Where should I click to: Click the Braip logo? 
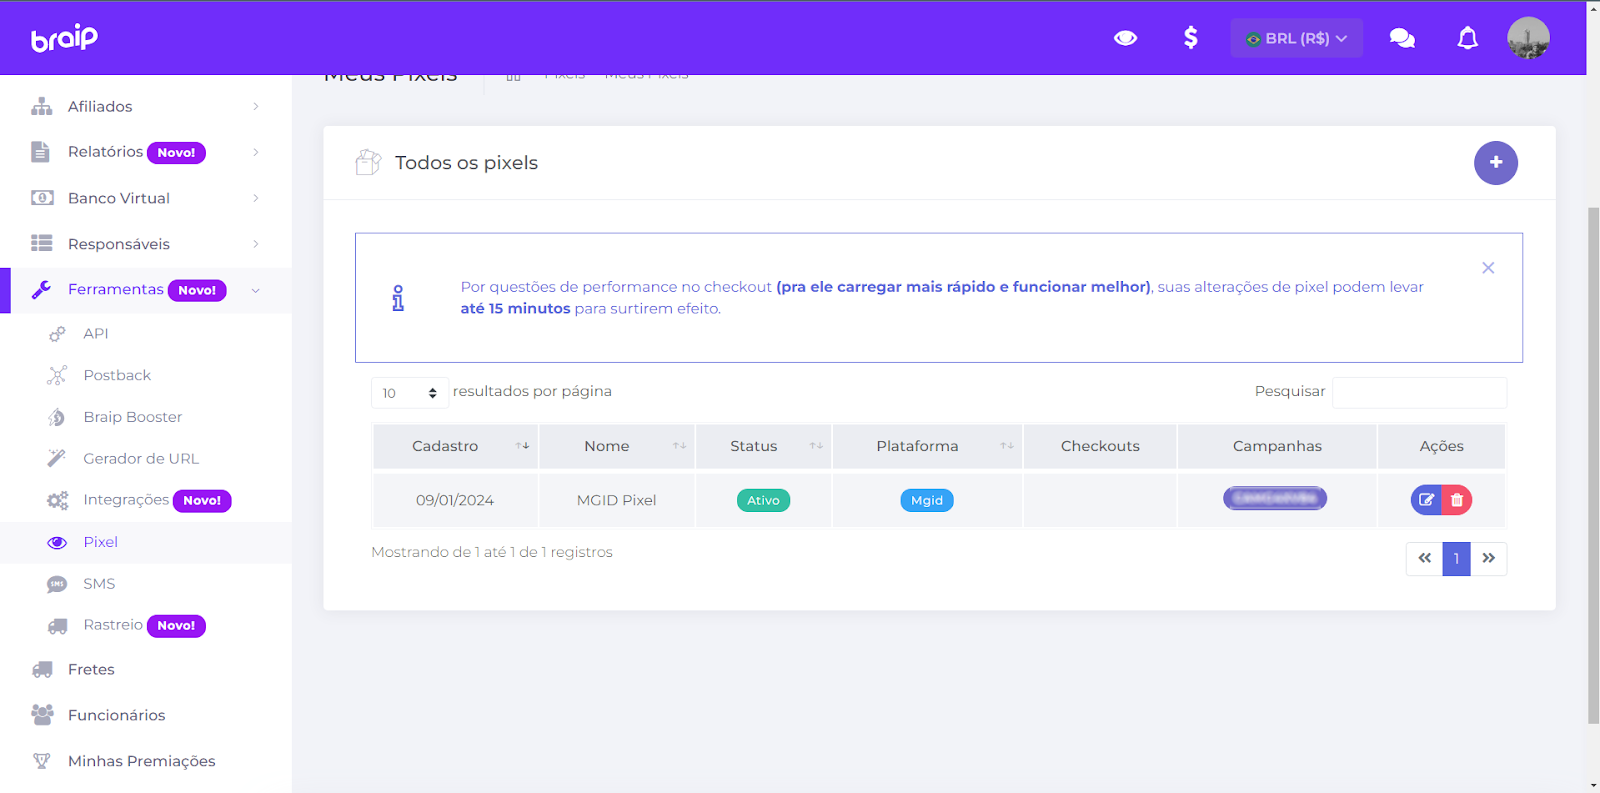click(64, 38)
